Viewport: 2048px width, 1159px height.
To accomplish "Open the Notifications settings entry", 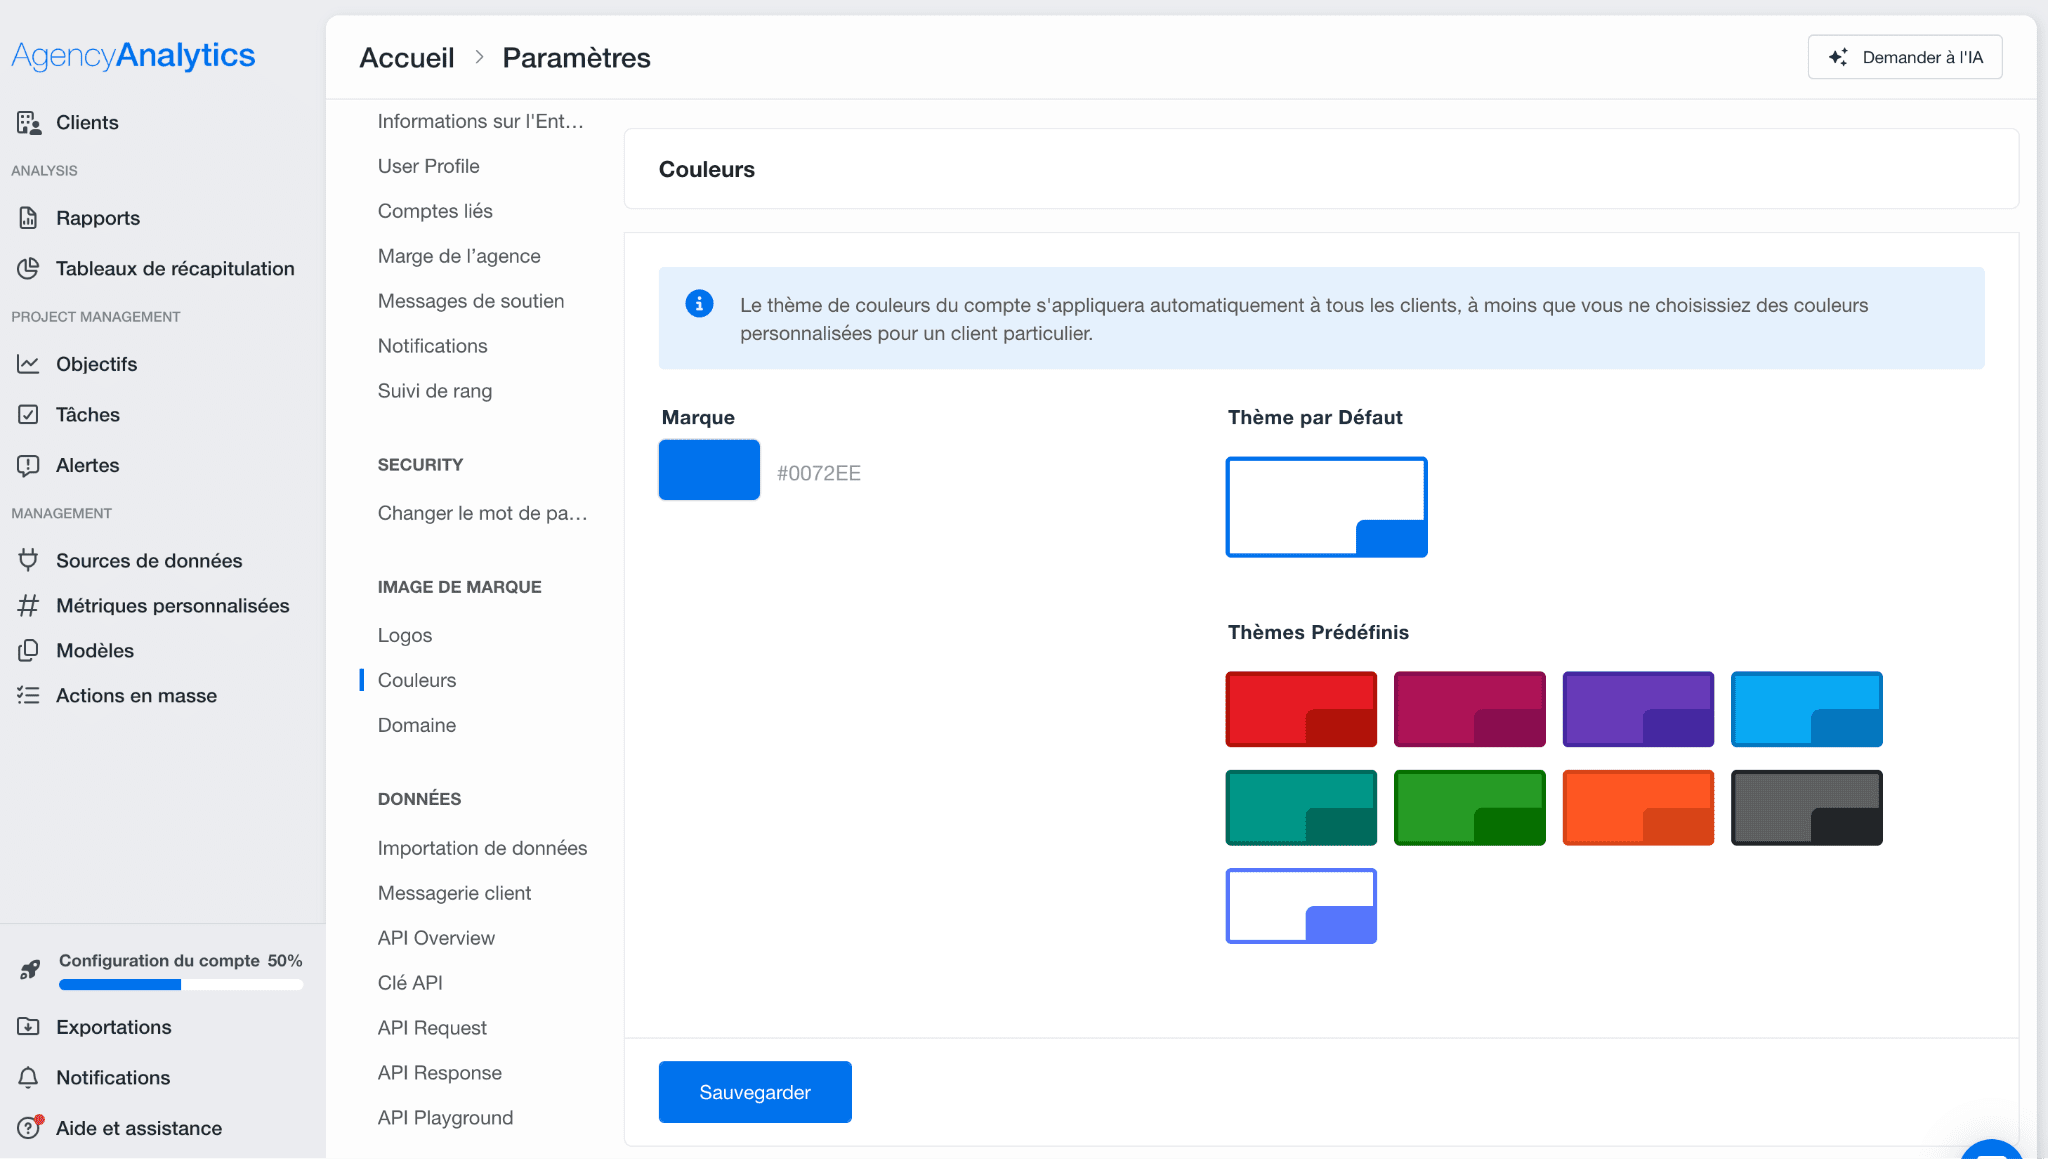I will tap(432, 345).
